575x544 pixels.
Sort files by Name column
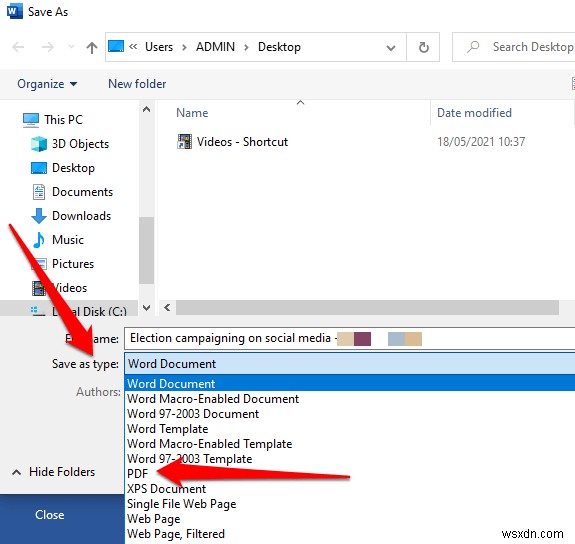(192, 113)
